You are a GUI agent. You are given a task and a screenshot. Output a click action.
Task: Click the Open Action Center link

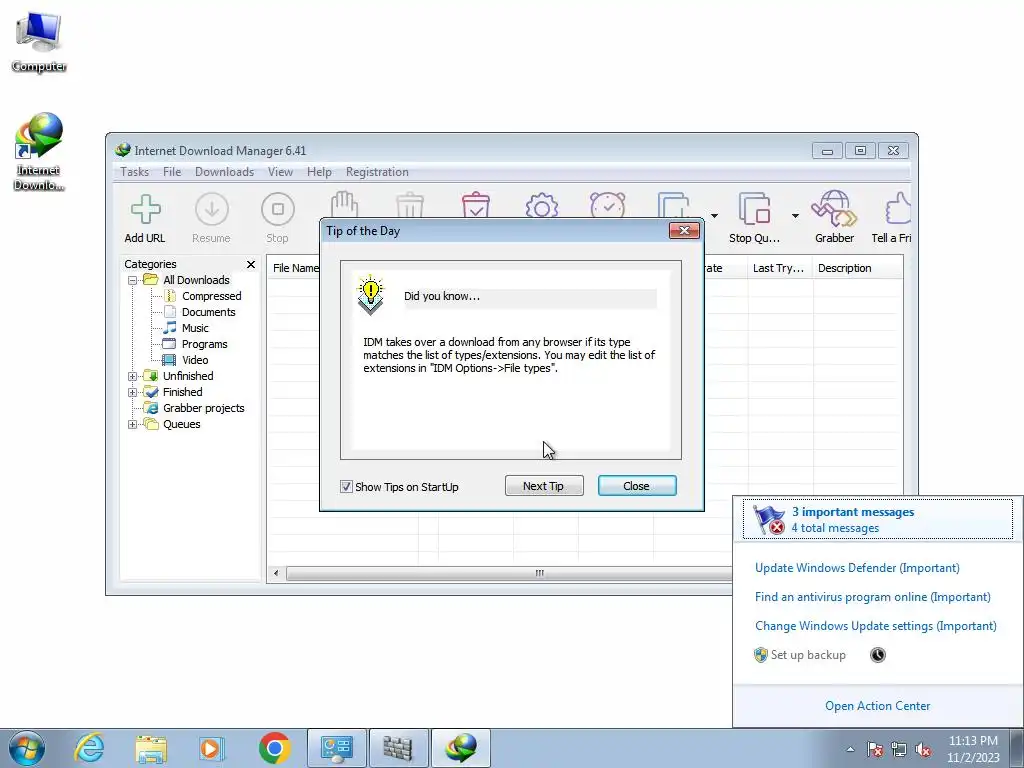[877, 706]
